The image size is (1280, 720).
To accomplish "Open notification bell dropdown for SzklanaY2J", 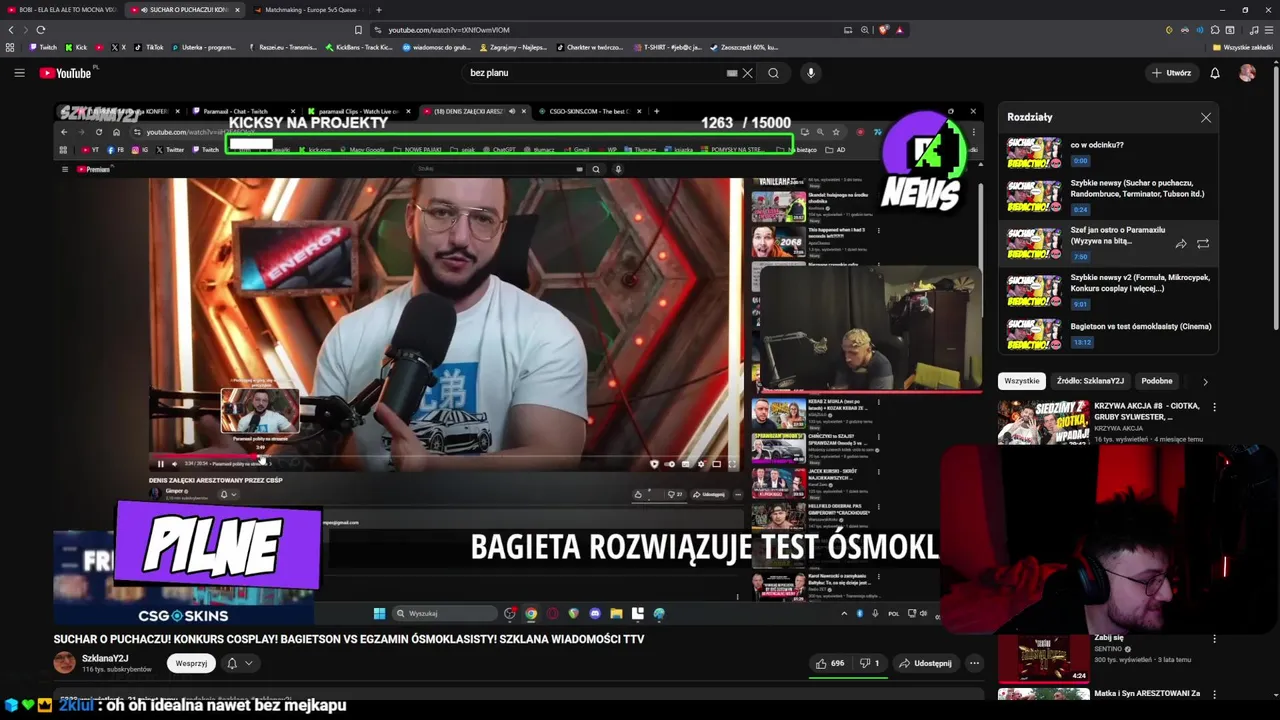I will tap(240, 663).
